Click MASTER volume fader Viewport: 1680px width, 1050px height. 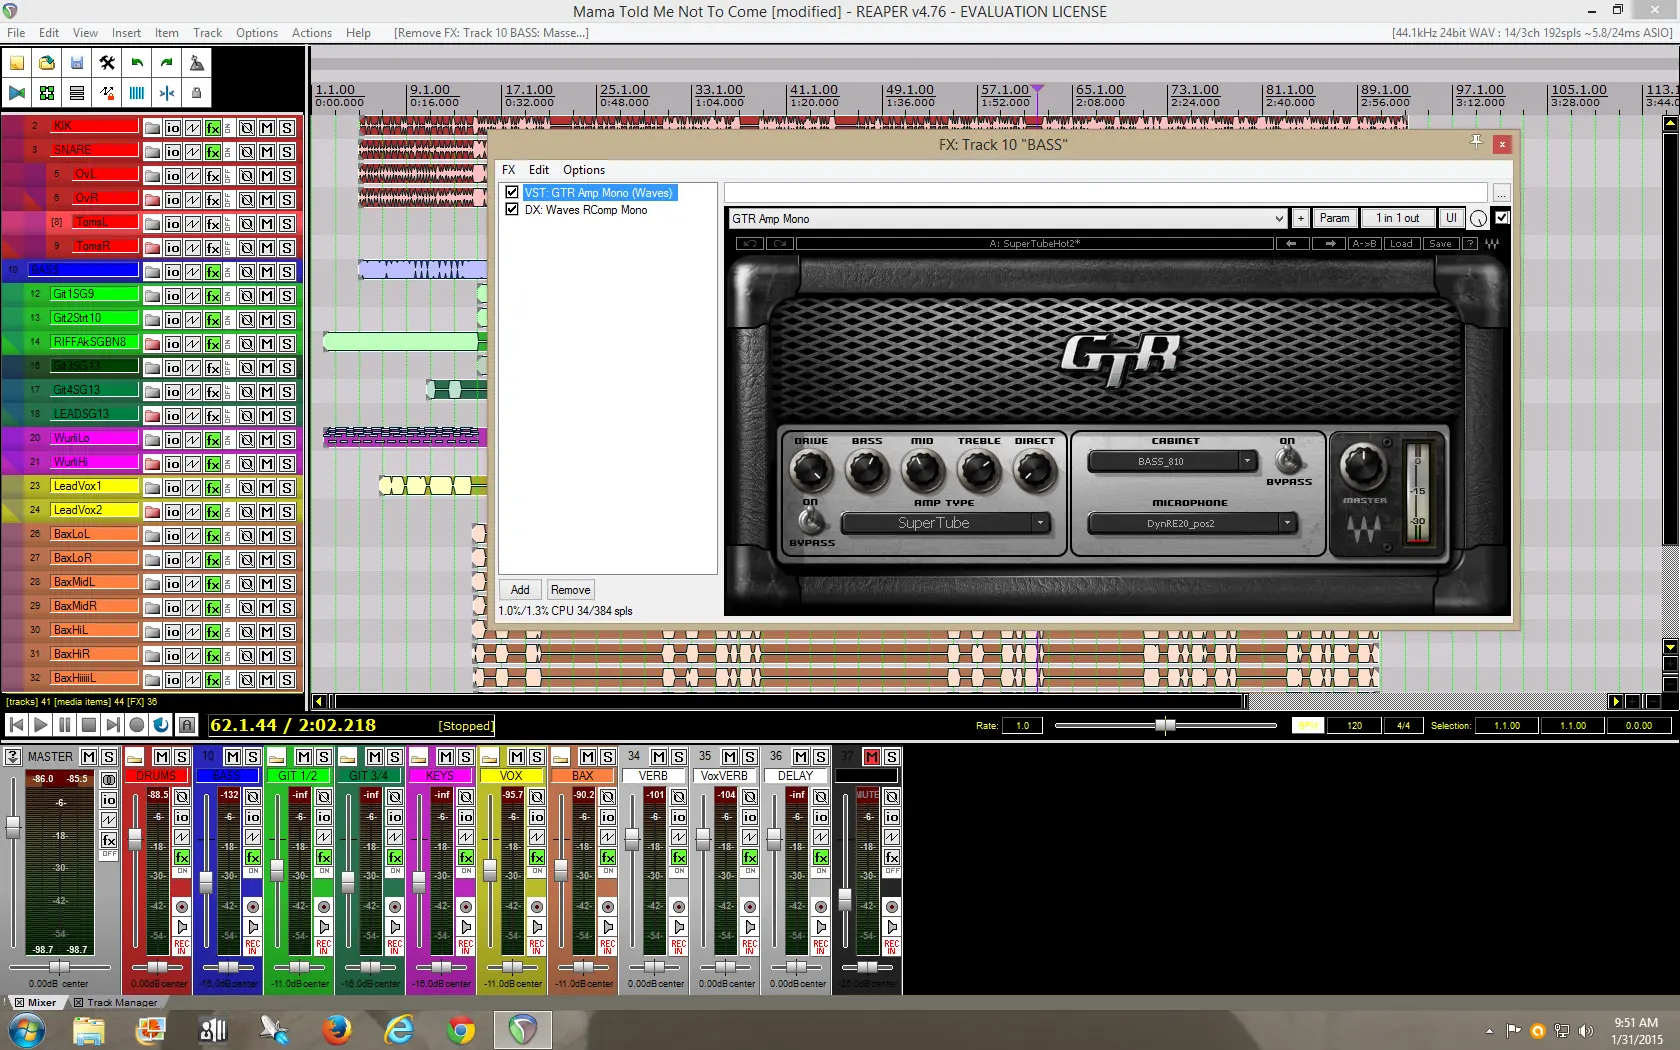pyautogui.click(x=13, y=827)
